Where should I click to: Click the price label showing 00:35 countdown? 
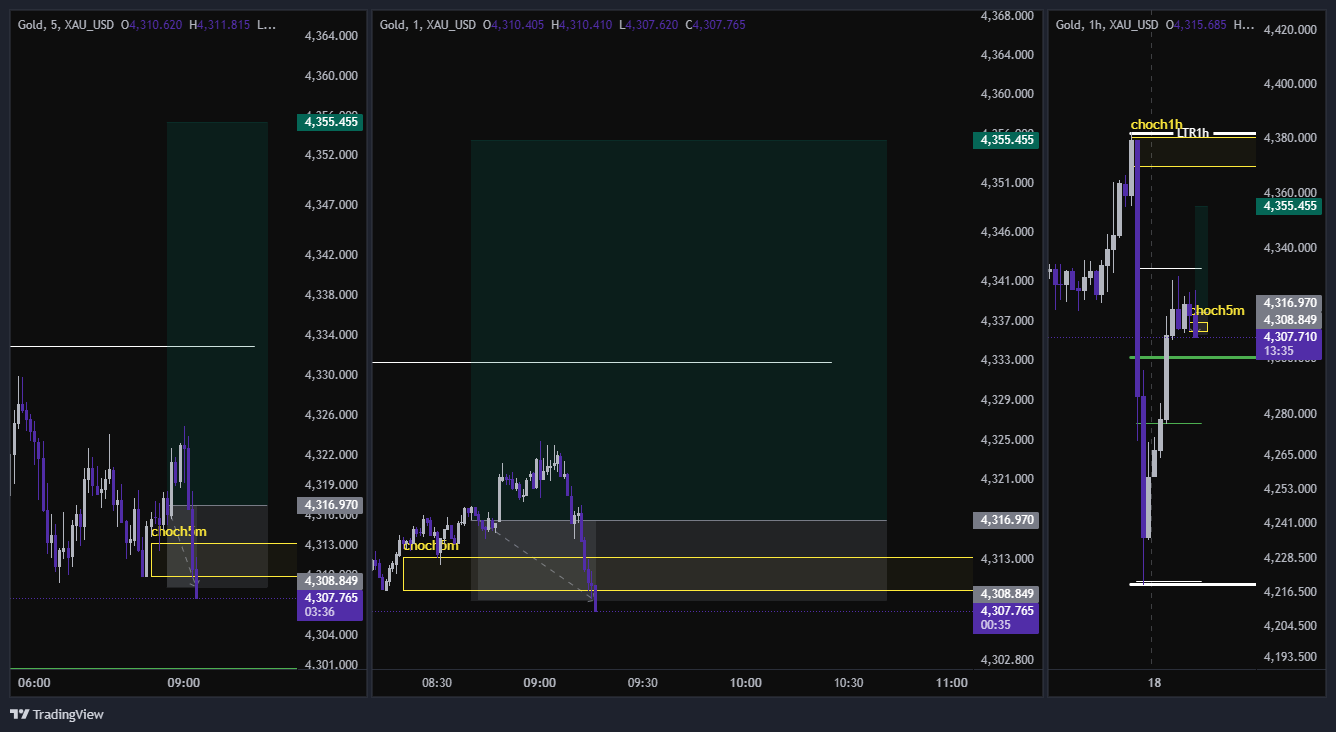pos(1005,618)
